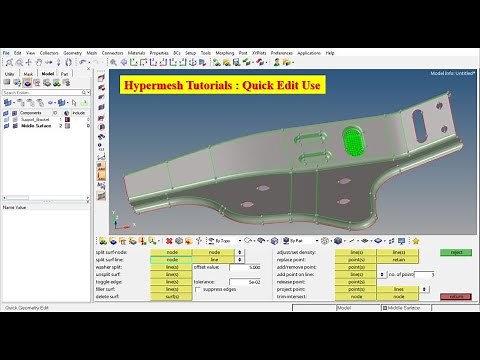Click the hand pan tool in top toolbar
This screenshot has width=480, height=360.
point(39,62)
